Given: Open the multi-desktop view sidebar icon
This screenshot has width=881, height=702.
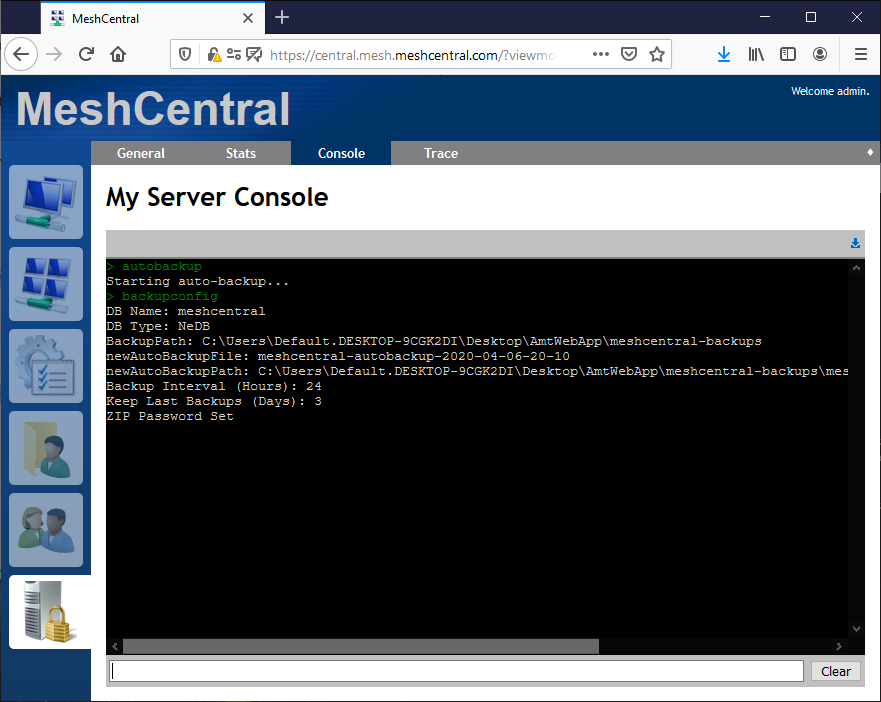Looking at the screenshot, I should [x=46, y=284].
